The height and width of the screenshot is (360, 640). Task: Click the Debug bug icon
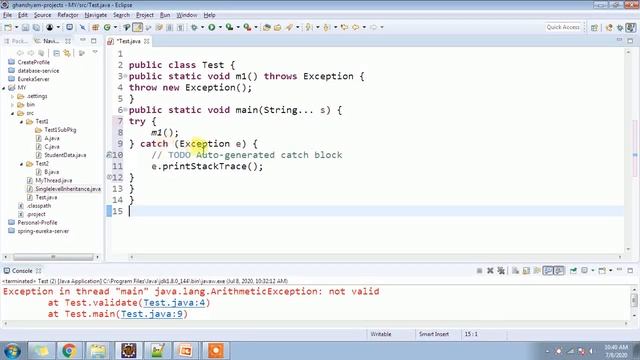(x=194, y=27)
